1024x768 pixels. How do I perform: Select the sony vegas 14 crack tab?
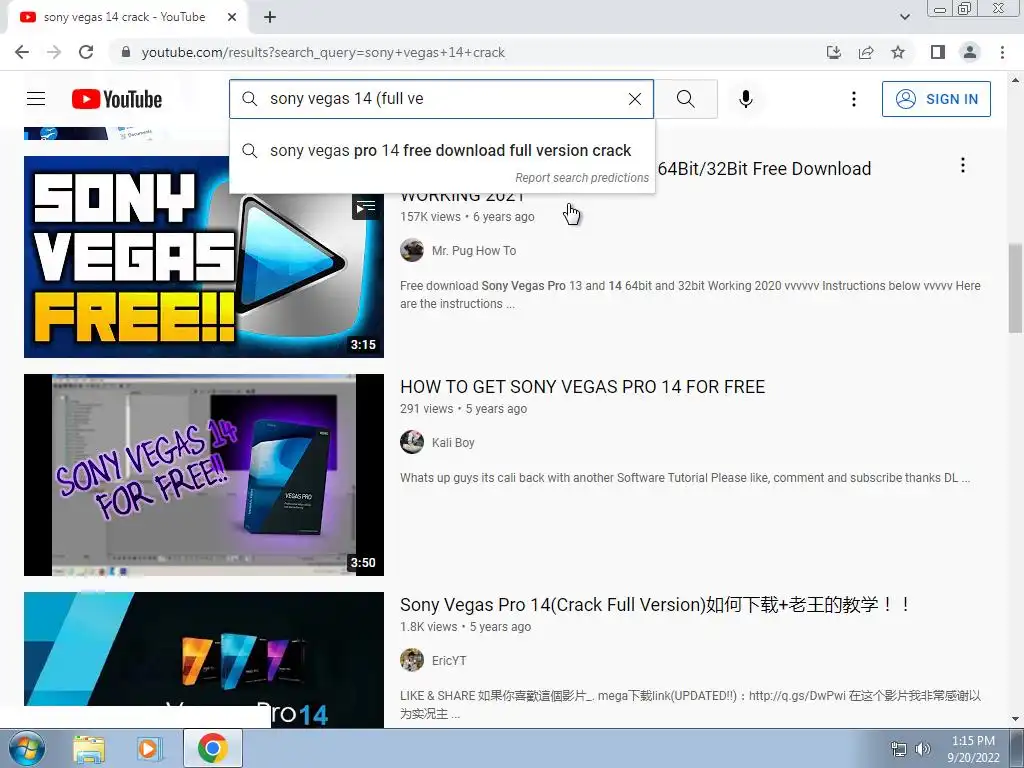coord(124,17)
